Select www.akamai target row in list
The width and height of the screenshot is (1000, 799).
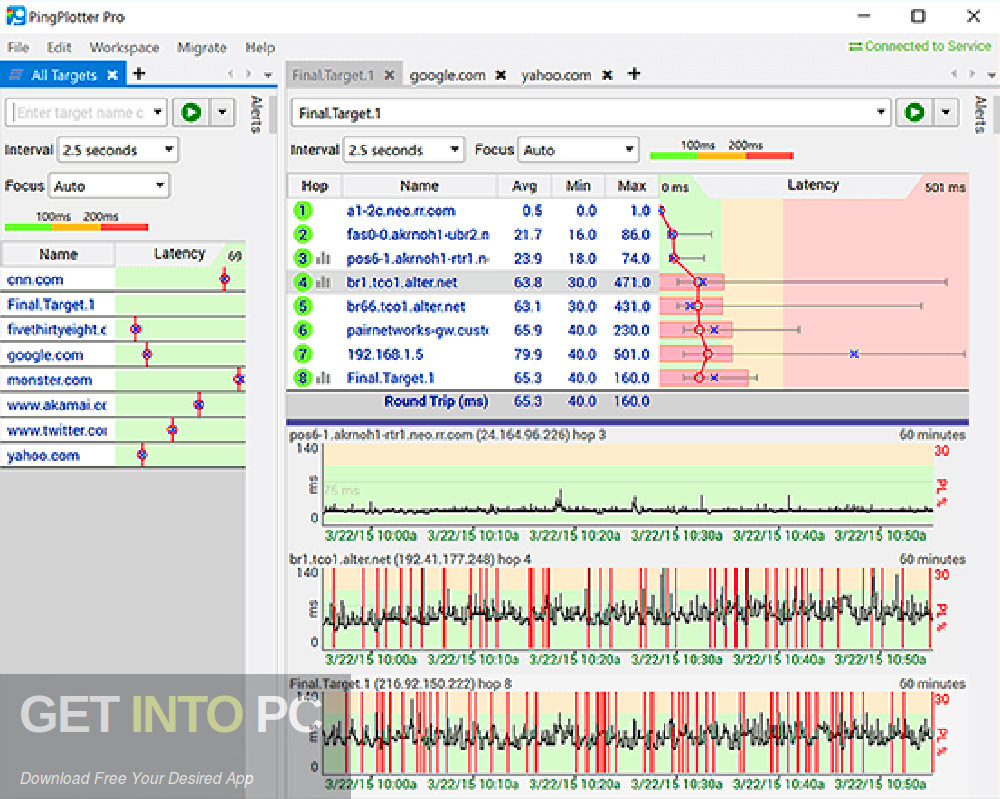124,405
